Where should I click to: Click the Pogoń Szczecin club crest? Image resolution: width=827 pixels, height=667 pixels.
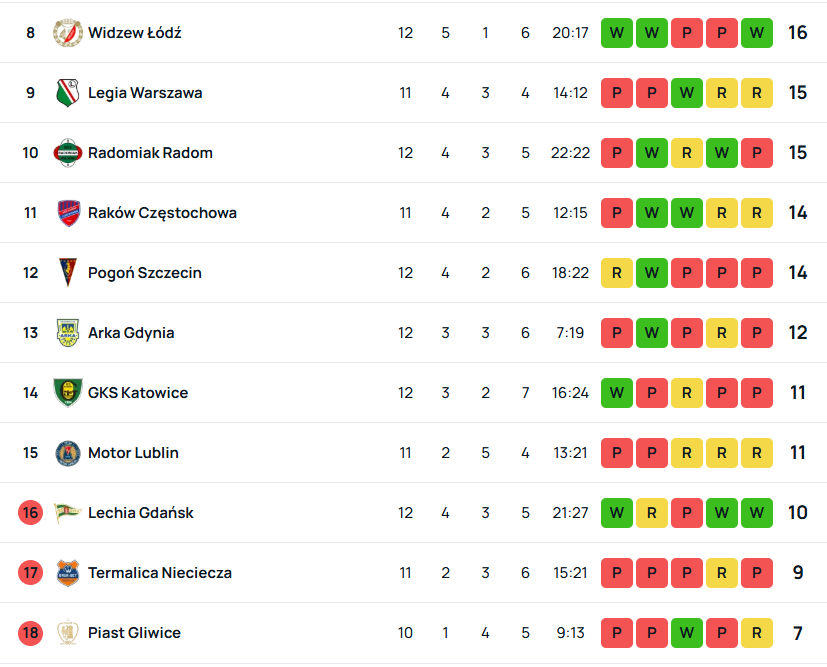tap(67, 273)
